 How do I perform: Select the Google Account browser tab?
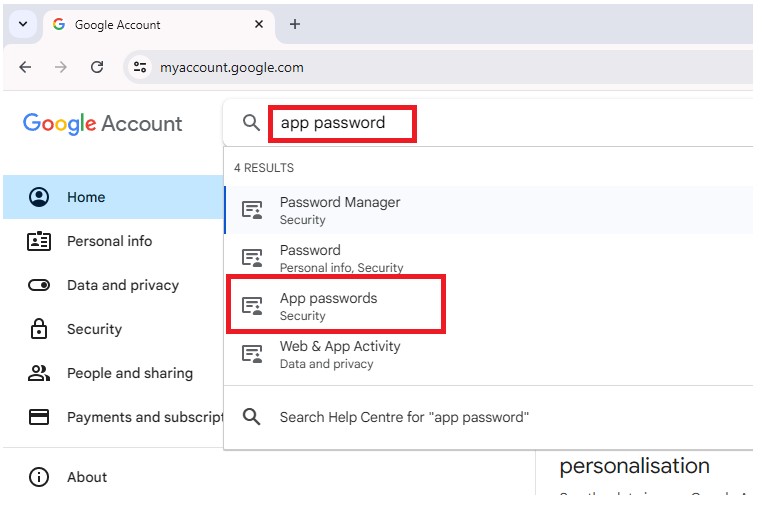(x=150, y=24)
